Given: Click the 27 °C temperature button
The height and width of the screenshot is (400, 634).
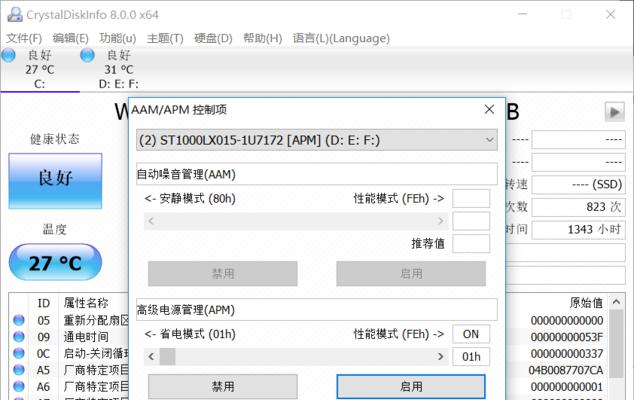Looking at the screenshot, I should (55, 262).
